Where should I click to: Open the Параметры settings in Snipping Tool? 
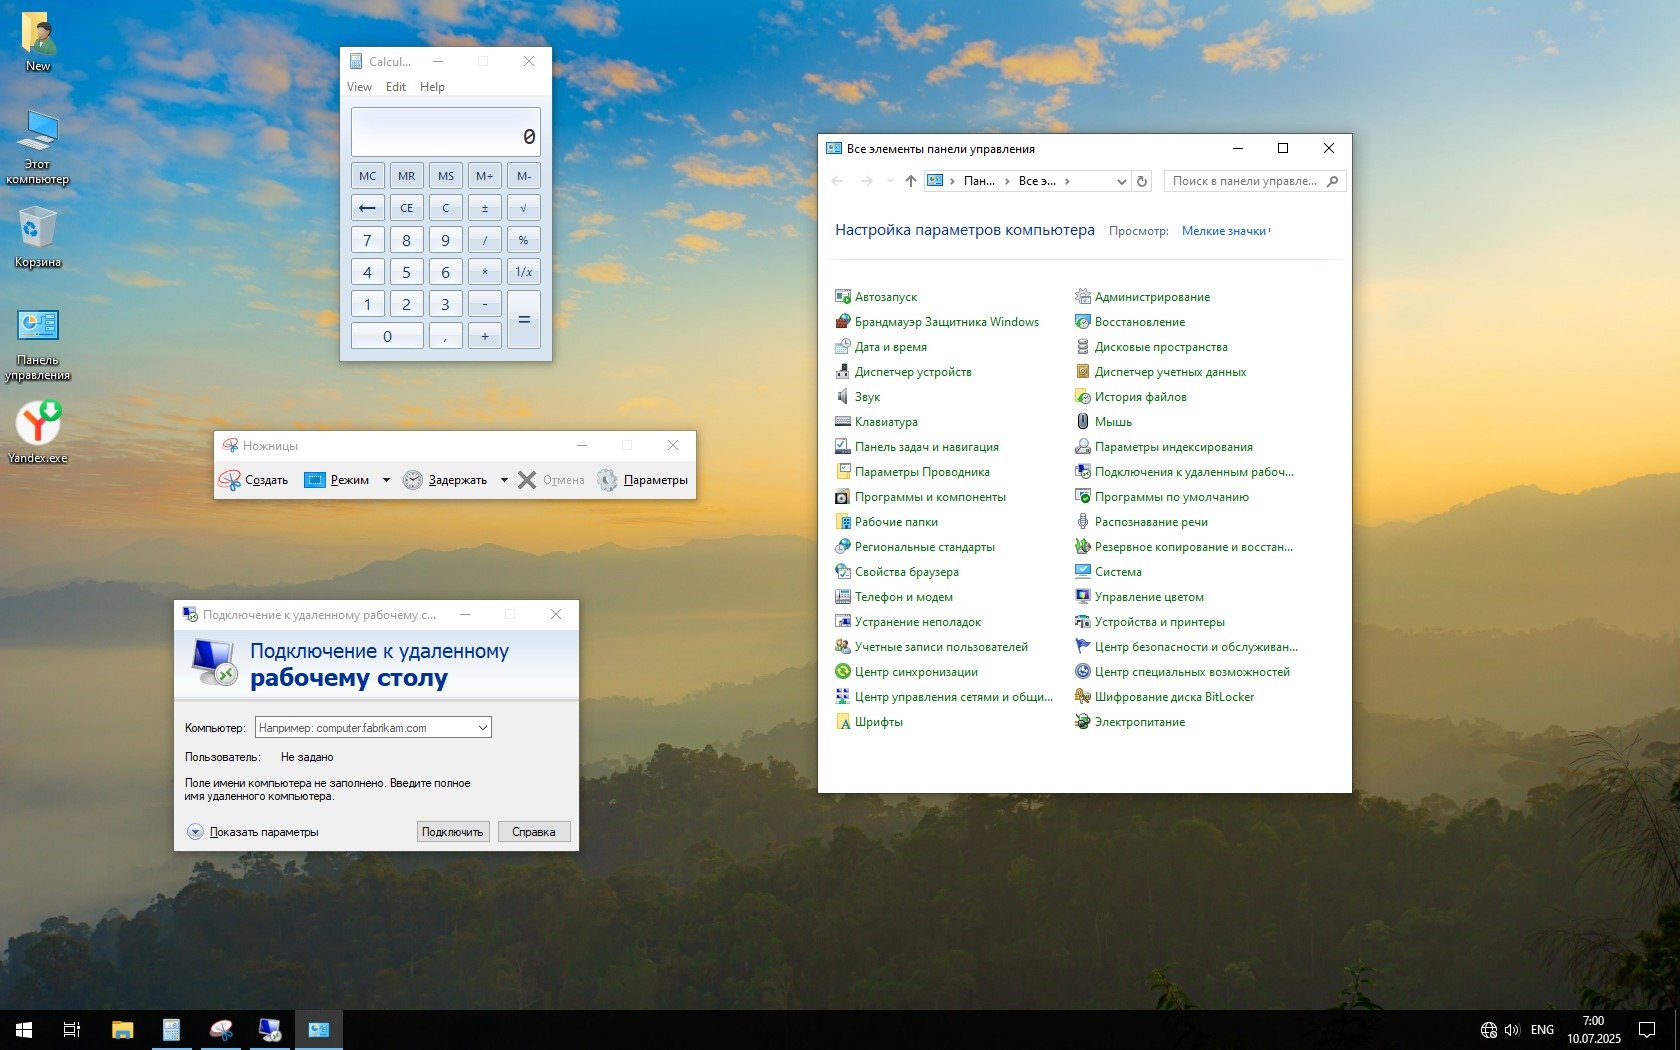pyautogui.click(x=643, y=480)
